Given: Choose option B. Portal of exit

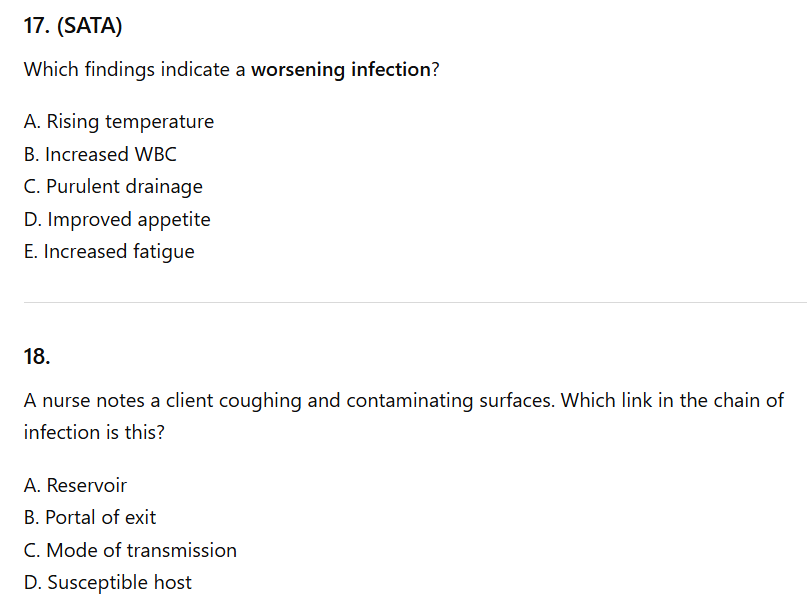Looking at the screenshot, I should tap(90, 518).
